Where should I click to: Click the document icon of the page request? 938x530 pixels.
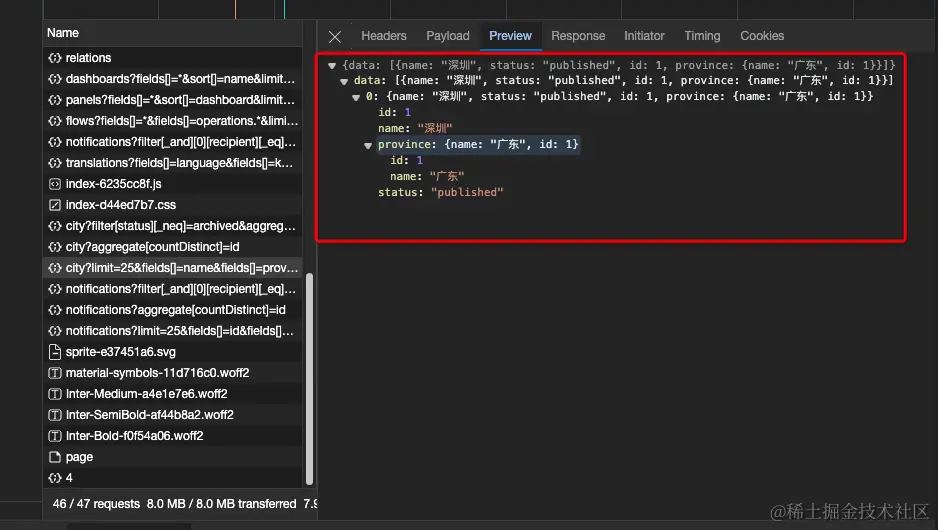pyautogui.click(x=54, y=457)
